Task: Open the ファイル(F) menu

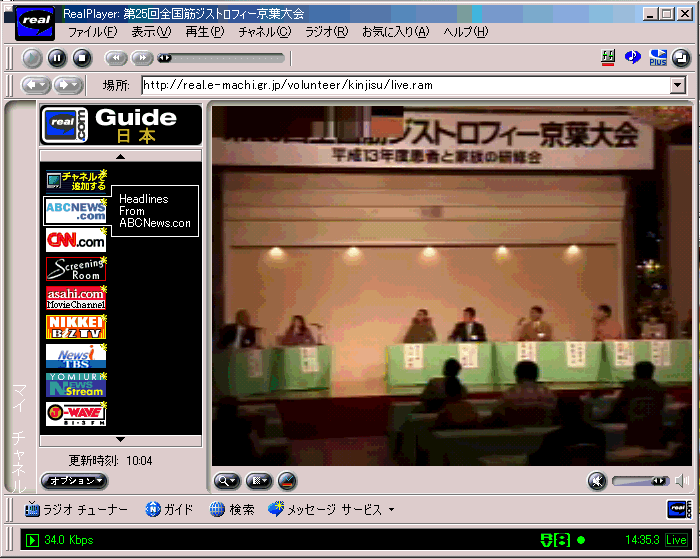Action: point(92,32)
